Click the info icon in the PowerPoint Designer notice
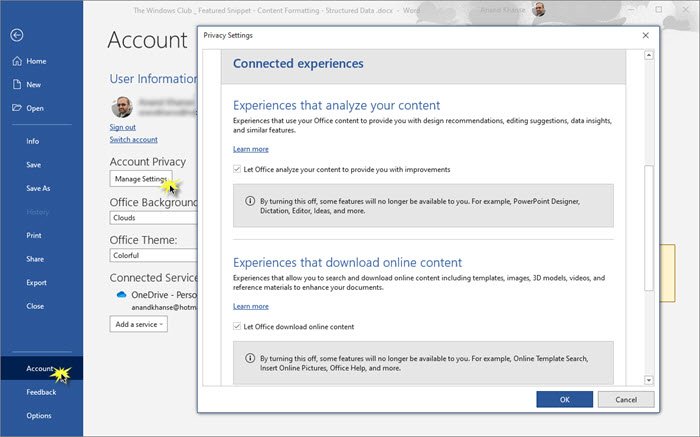The width and height of the screenshot is (700, 437). [x=250, y=201]
